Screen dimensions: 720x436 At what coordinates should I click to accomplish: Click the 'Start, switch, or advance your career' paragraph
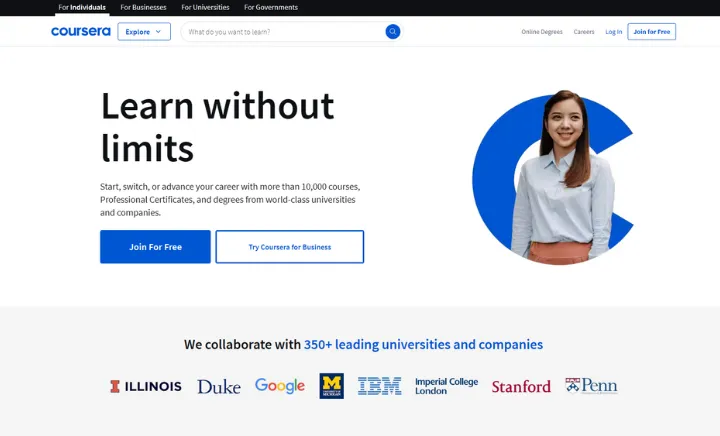tap(230, 200)
